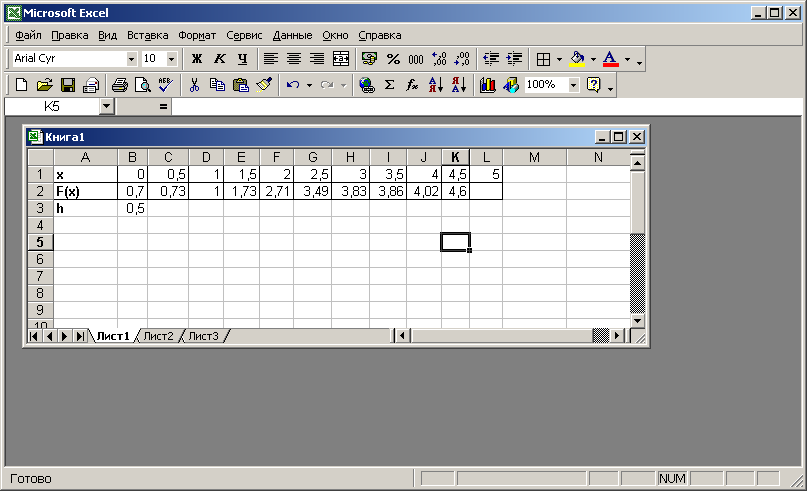Save the workbook
This screenshot has height=491, width=807.
pyautogui.click(x=67, y=84)
